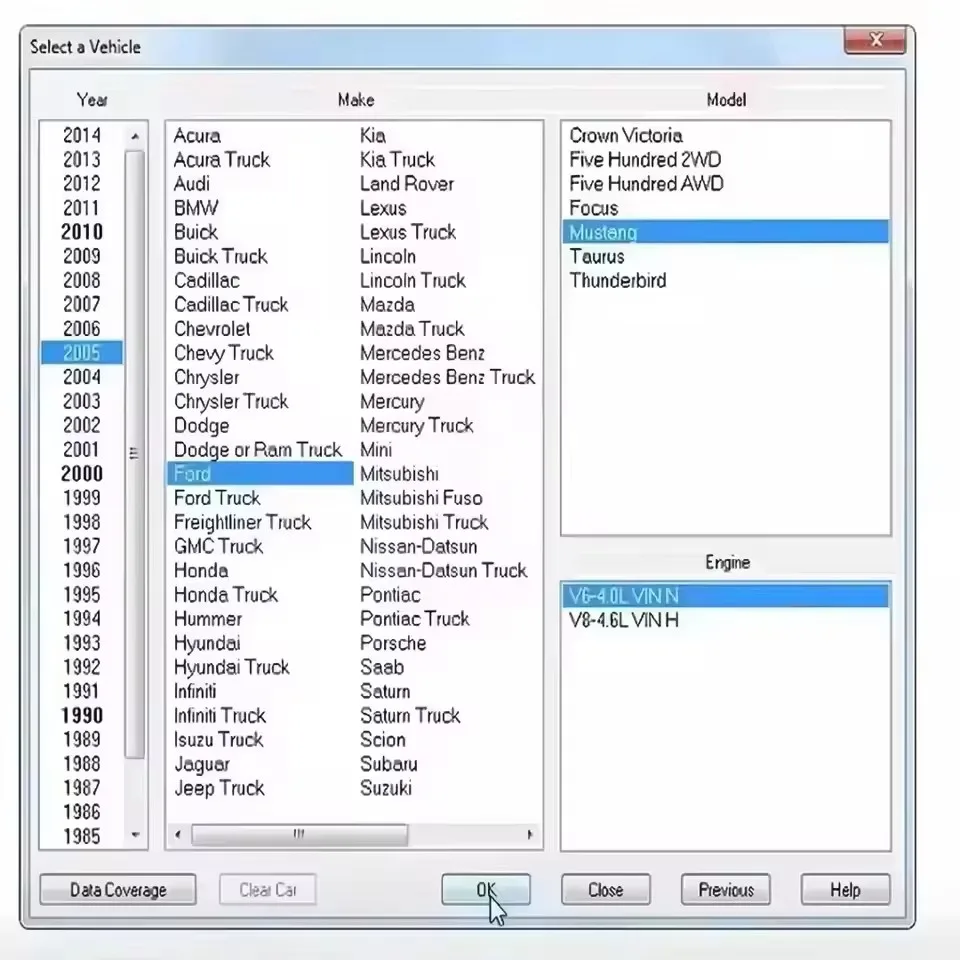
Task: Pick 1990 from the Year list
Action: click(81, 715)
